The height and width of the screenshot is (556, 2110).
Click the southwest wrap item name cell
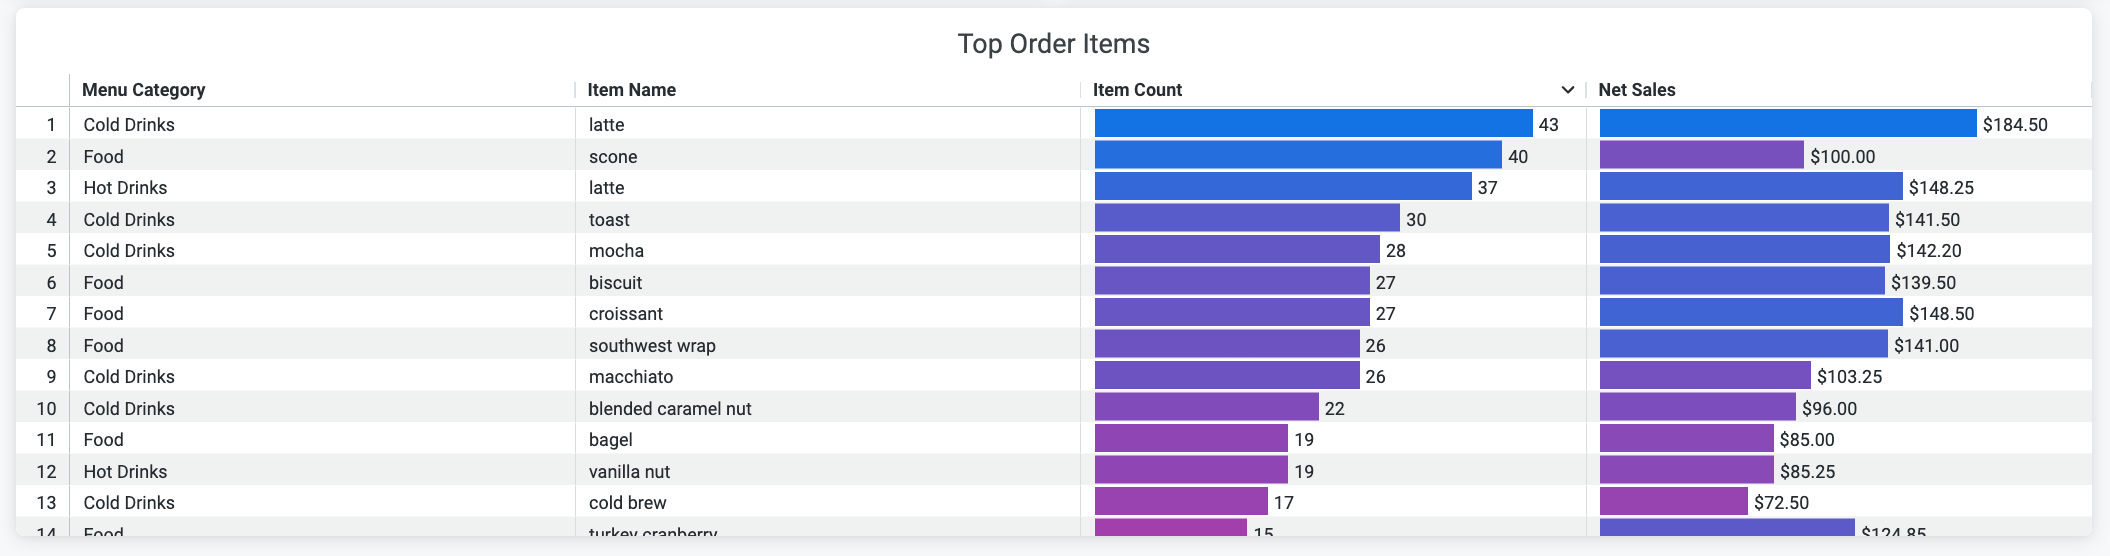pyautogui.click(x=652, y=345)
